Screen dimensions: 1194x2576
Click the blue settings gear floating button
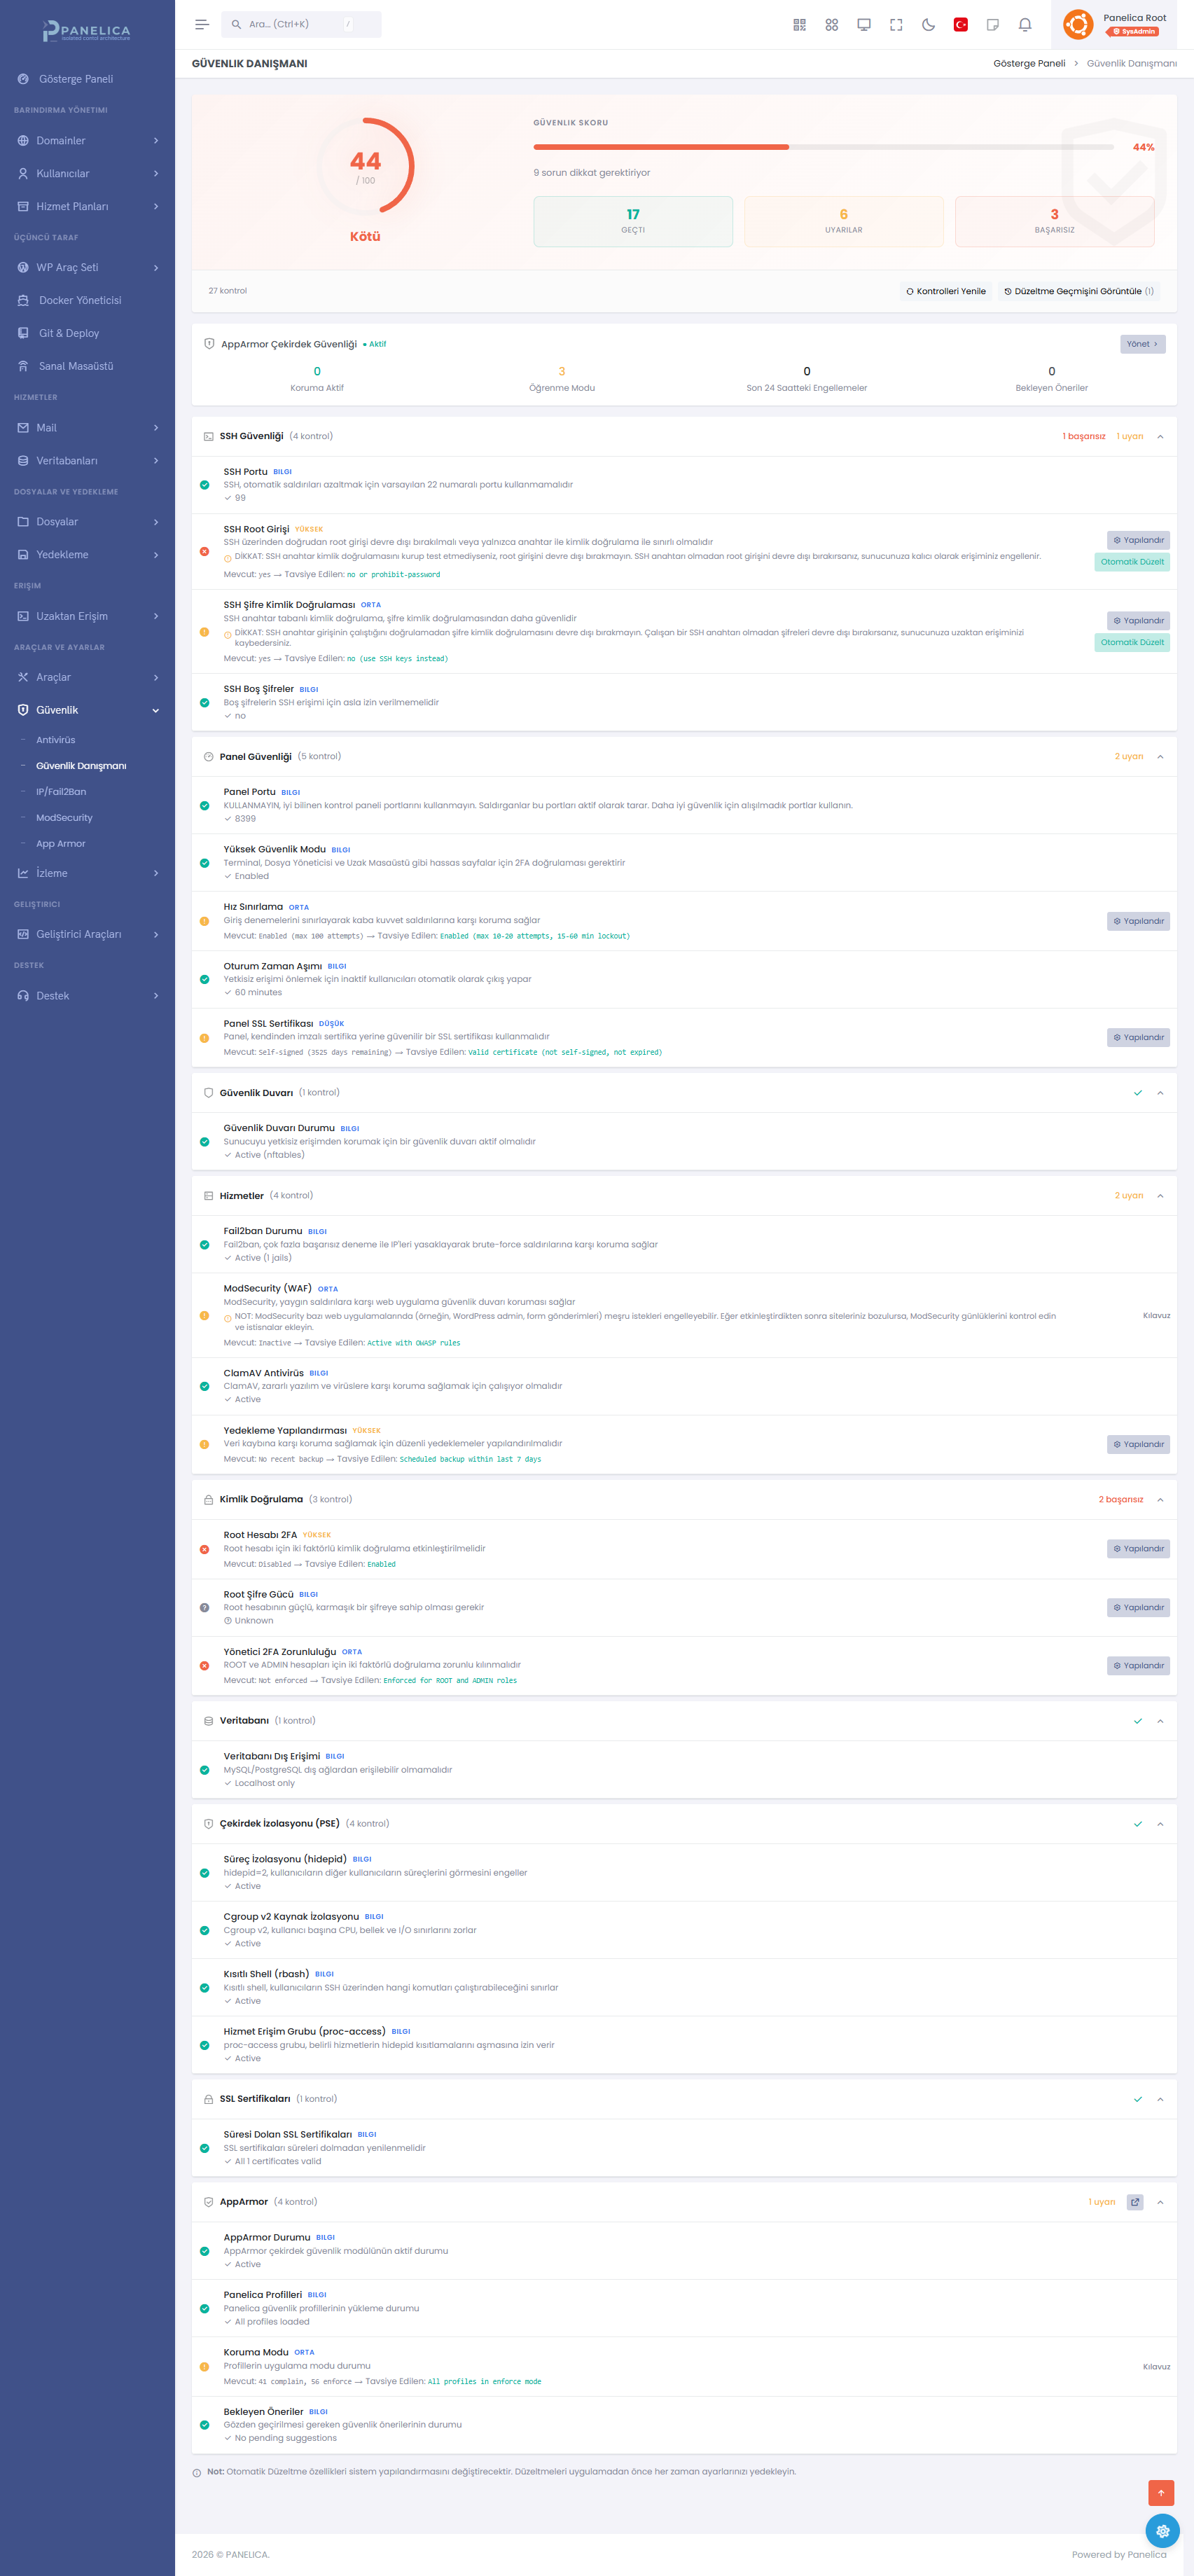pyautogui.click(x=1161, y=2531)
